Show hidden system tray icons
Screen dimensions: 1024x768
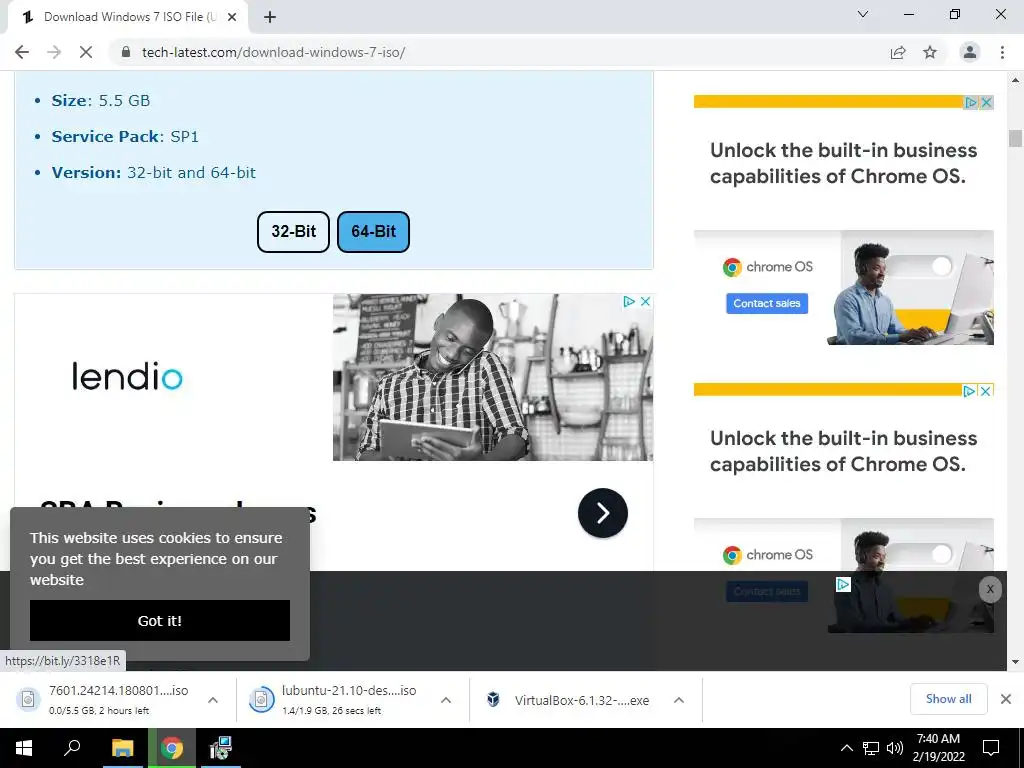pos(846,748)
